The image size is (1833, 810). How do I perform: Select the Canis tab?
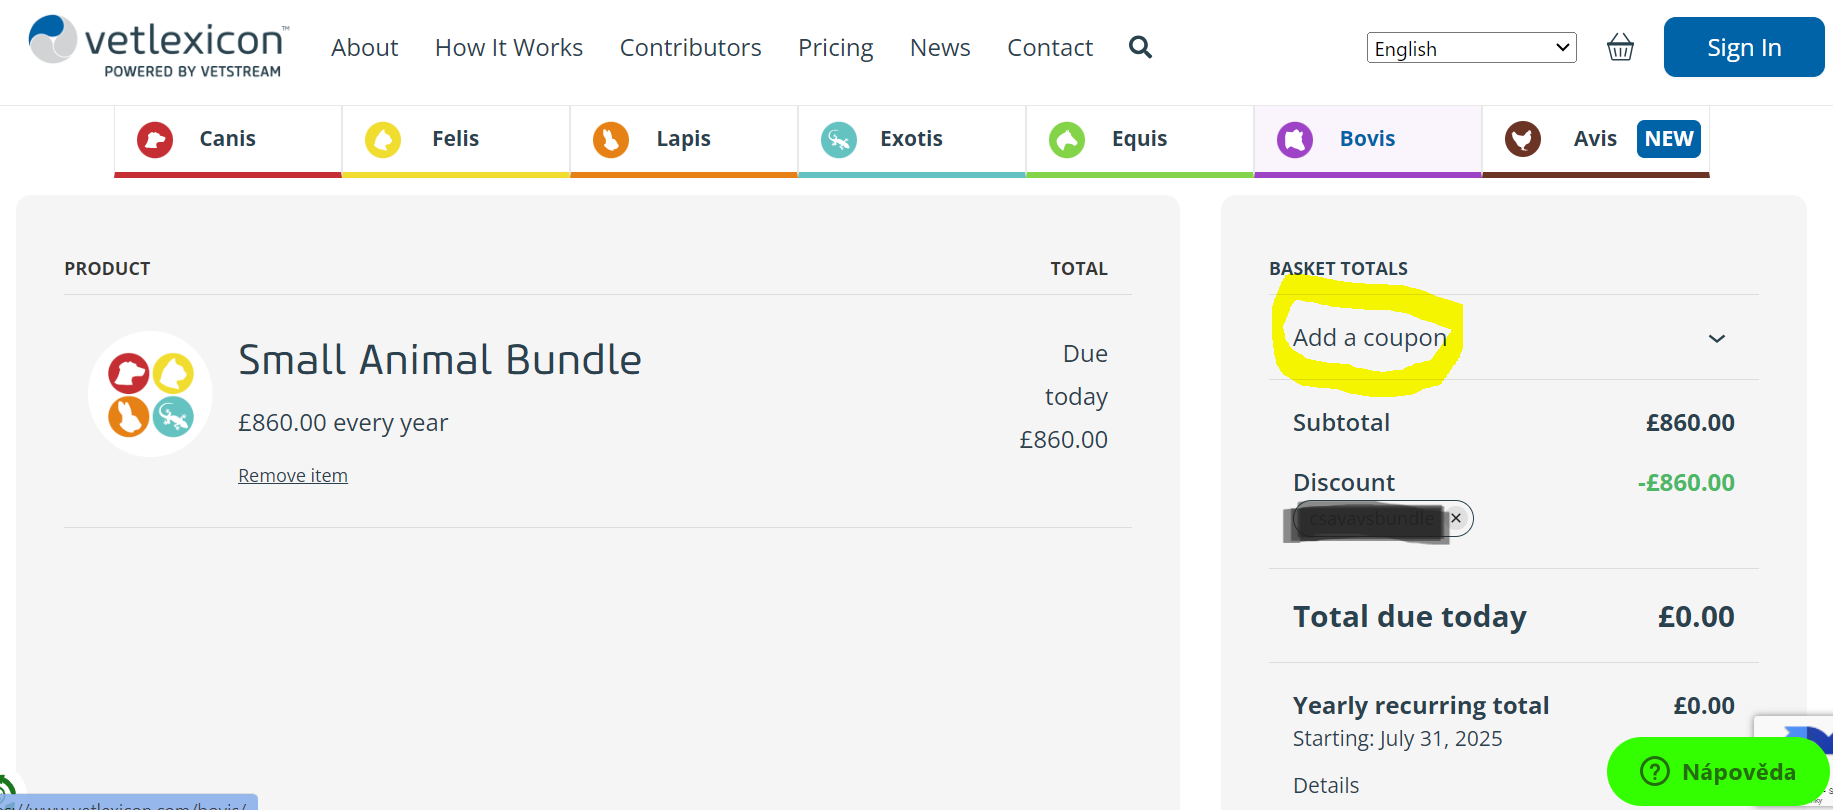point(228,141)
